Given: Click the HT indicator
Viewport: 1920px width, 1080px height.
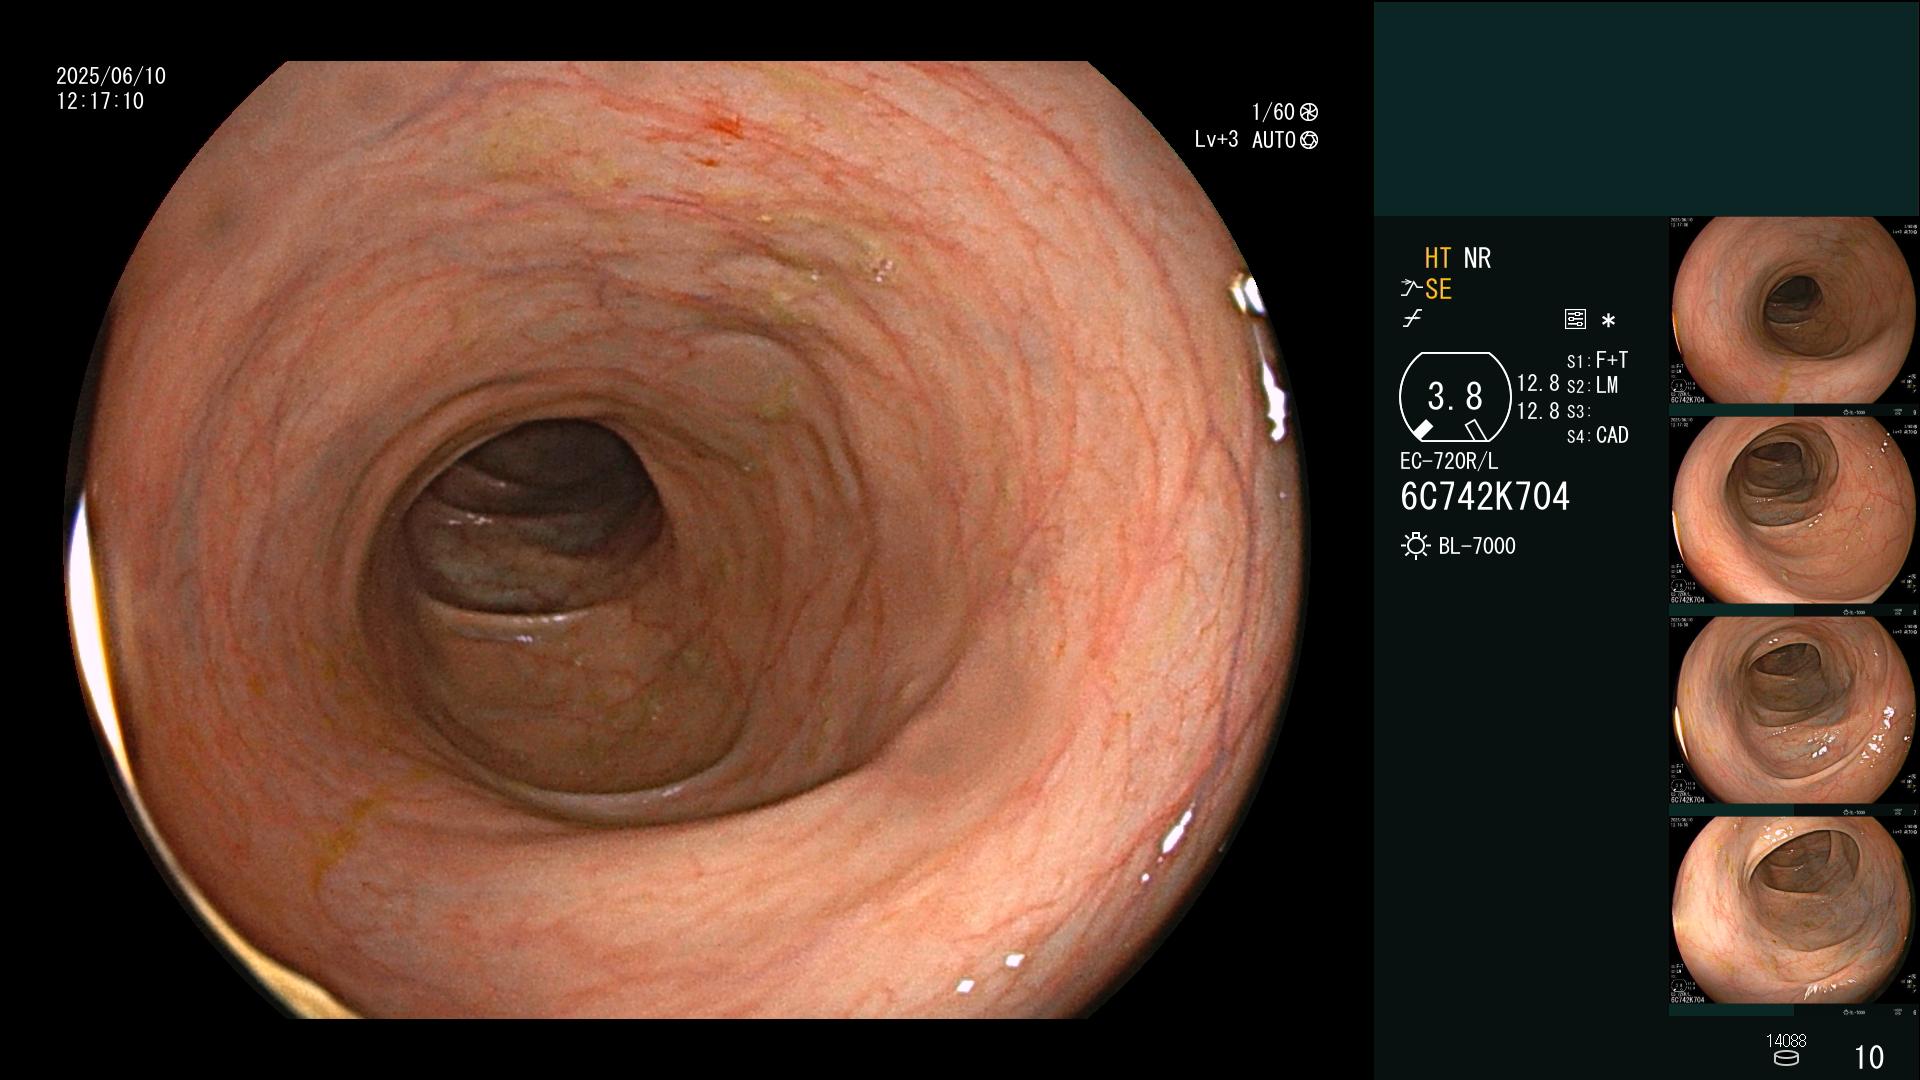Looking at the screenshot, I should tap(1438, 258).
